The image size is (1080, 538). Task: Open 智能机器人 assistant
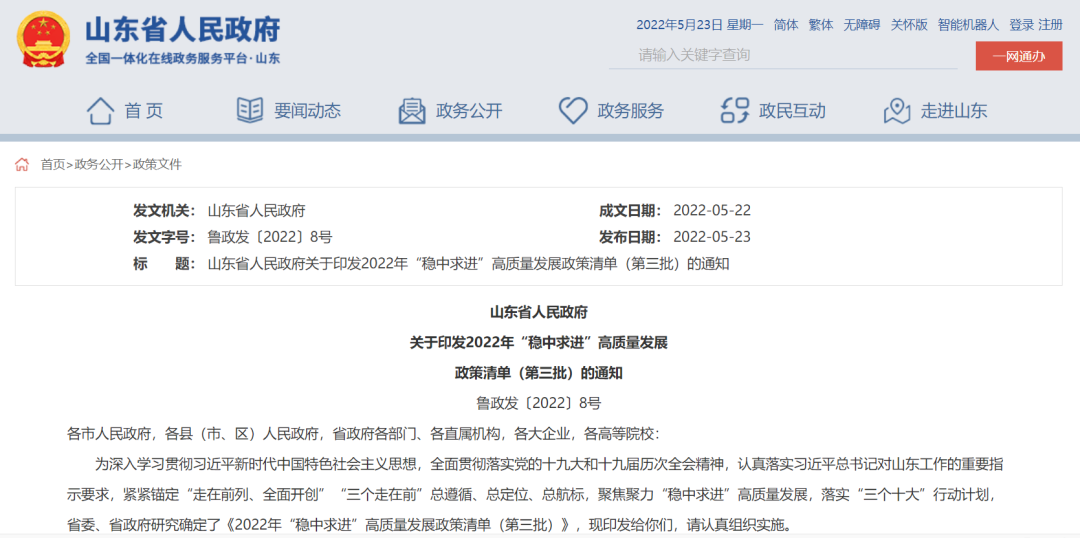pyautogui.click(x=968, y=25)
